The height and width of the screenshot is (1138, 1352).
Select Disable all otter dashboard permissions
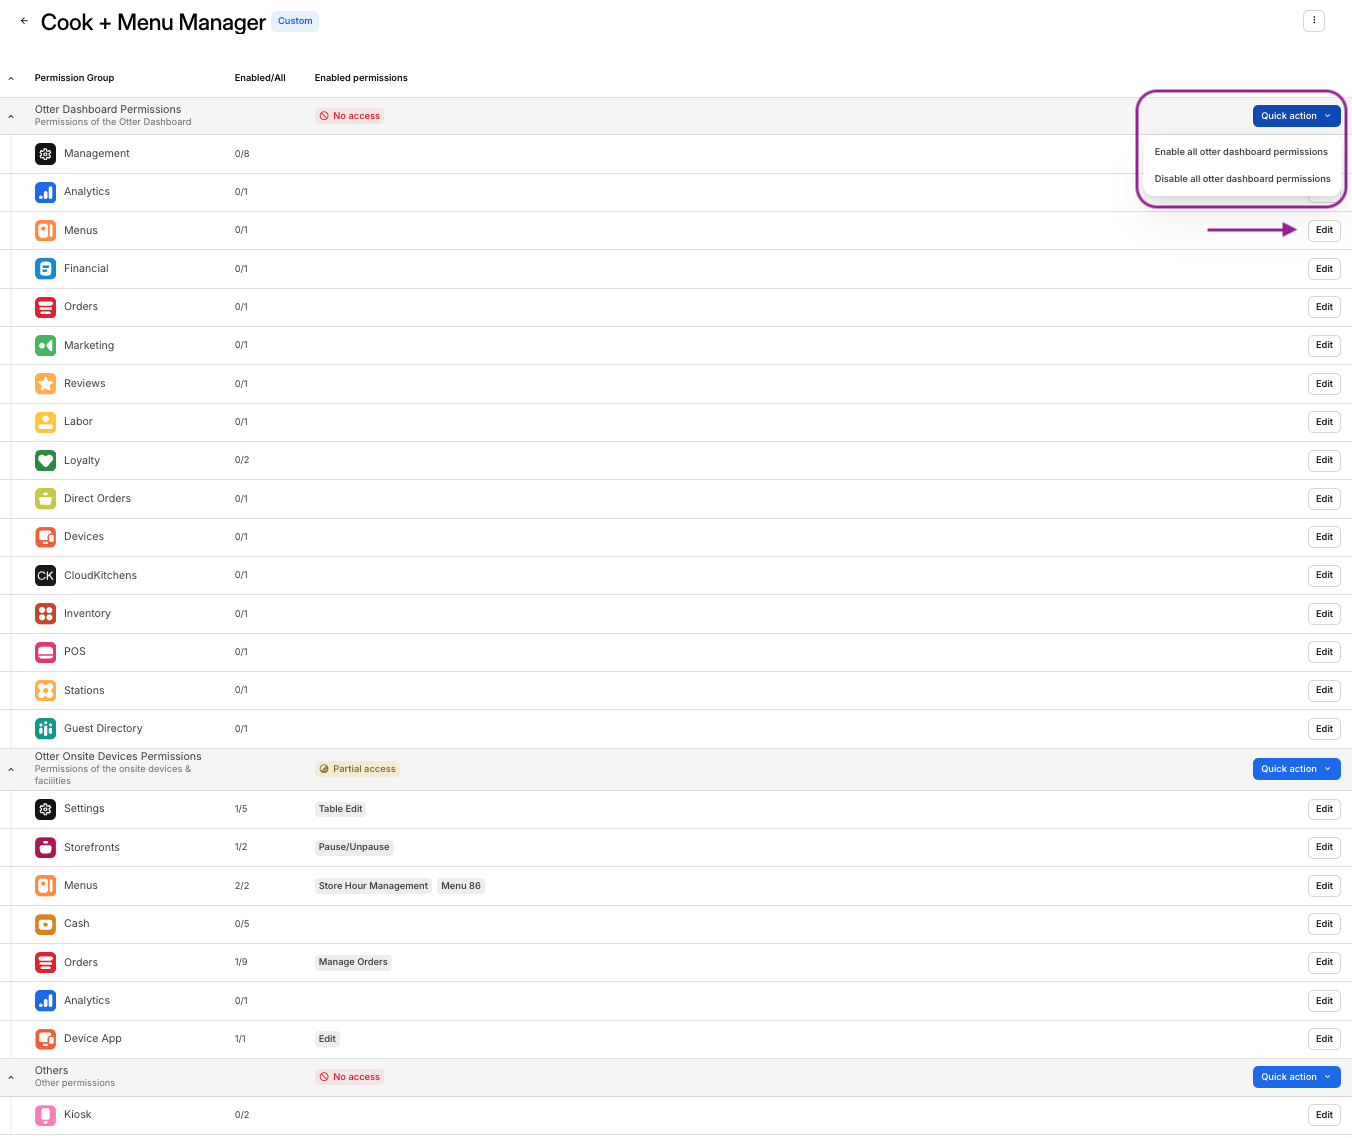(x=1241, y=179)
